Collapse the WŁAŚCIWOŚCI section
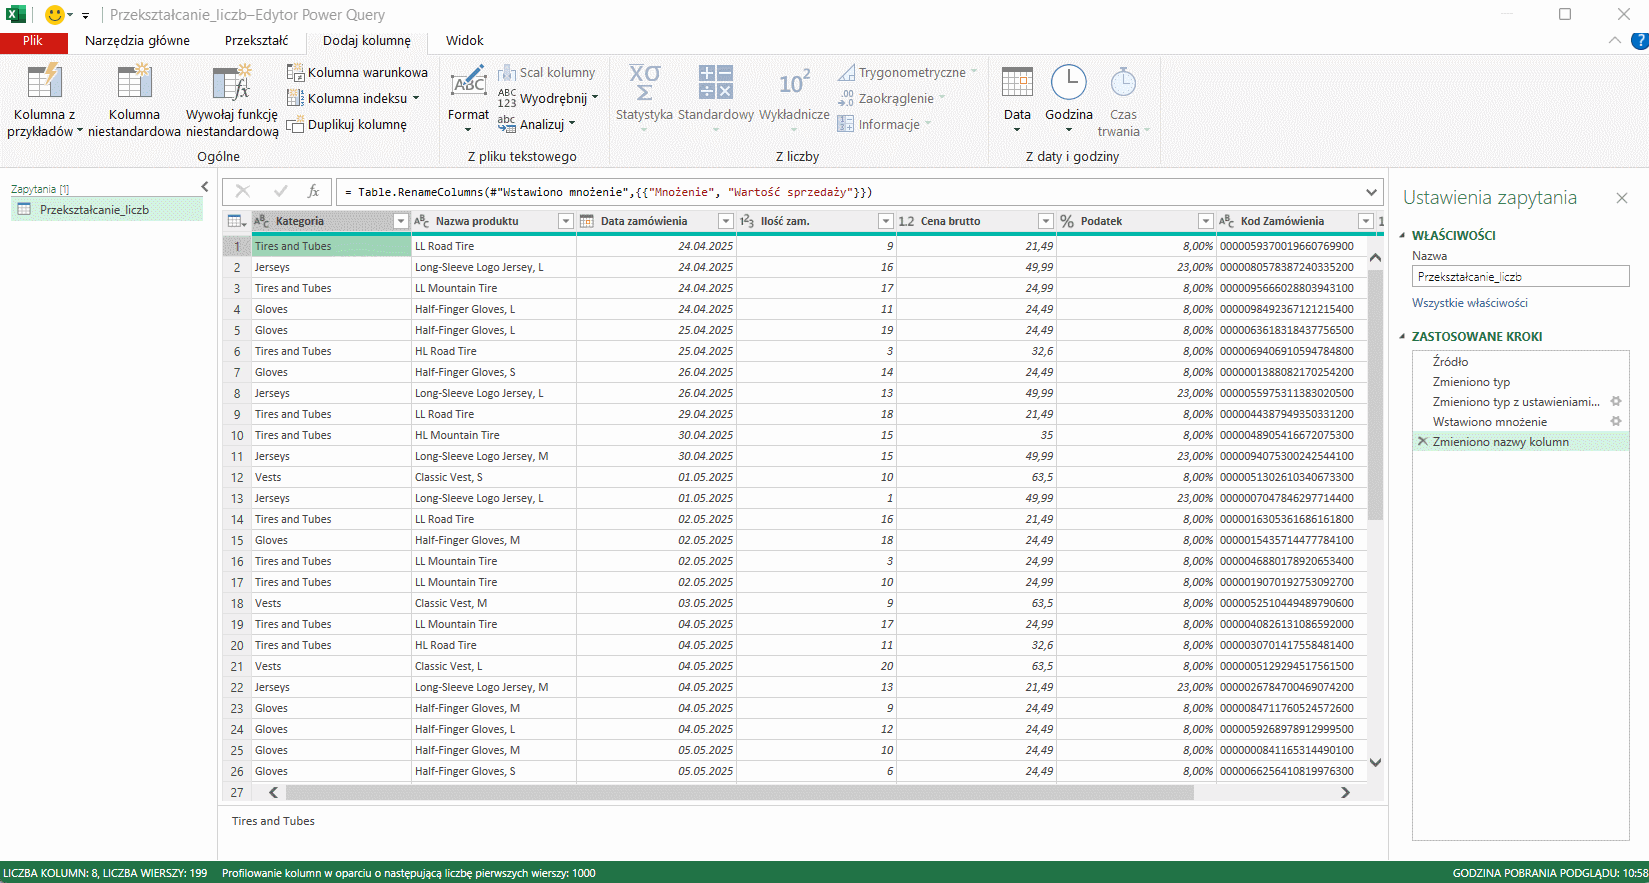1649x883 pixels. [x=1402, y=235]
